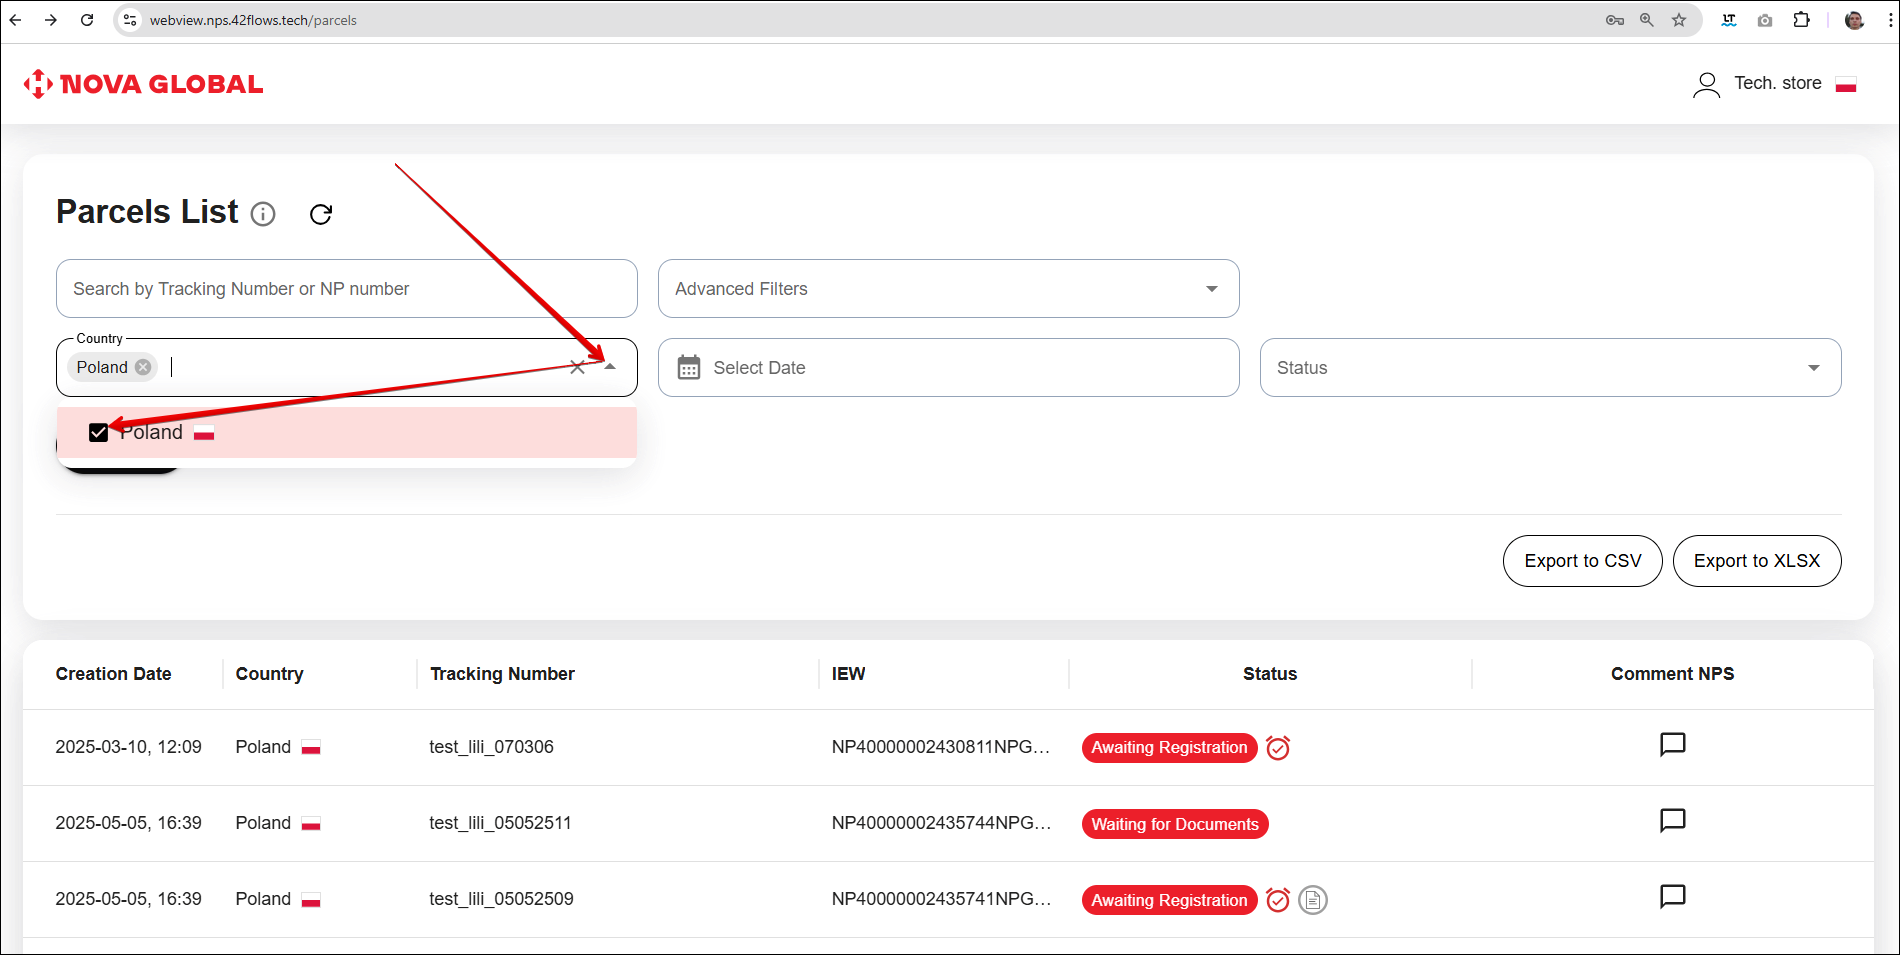The image size is (1900, 955).
Task: Click the alarm clock icon on test_lili_070306 row
Action: tap(1278, 748)
